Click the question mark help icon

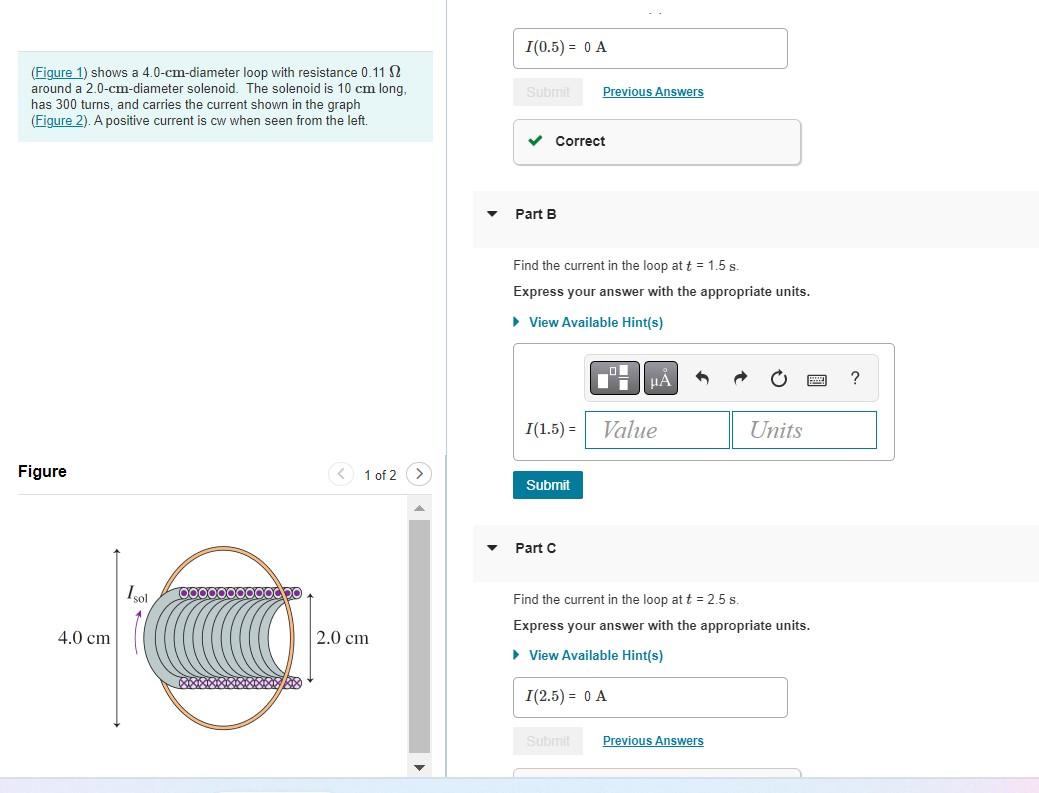pyautogui.click(x=854, y=378)
